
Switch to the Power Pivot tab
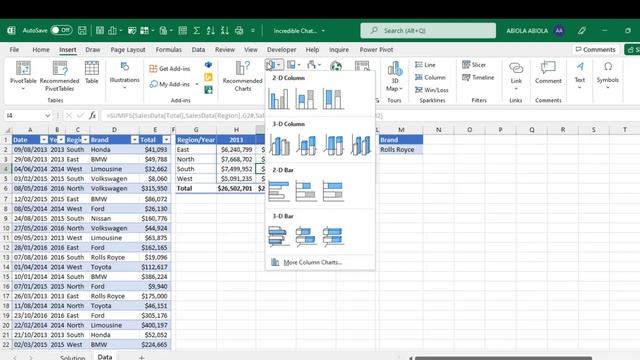point(376,49)
